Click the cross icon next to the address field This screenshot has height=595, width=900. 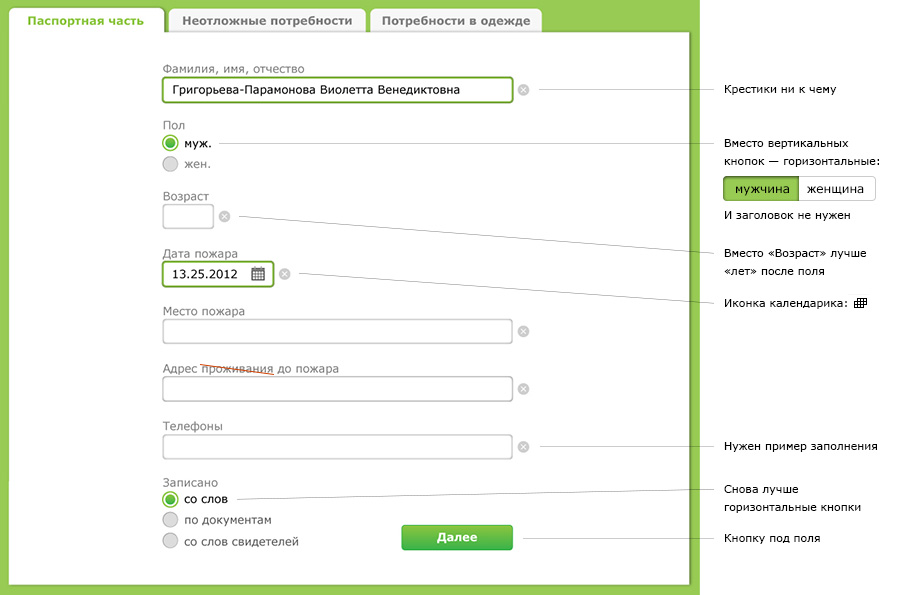pos(523,389)
